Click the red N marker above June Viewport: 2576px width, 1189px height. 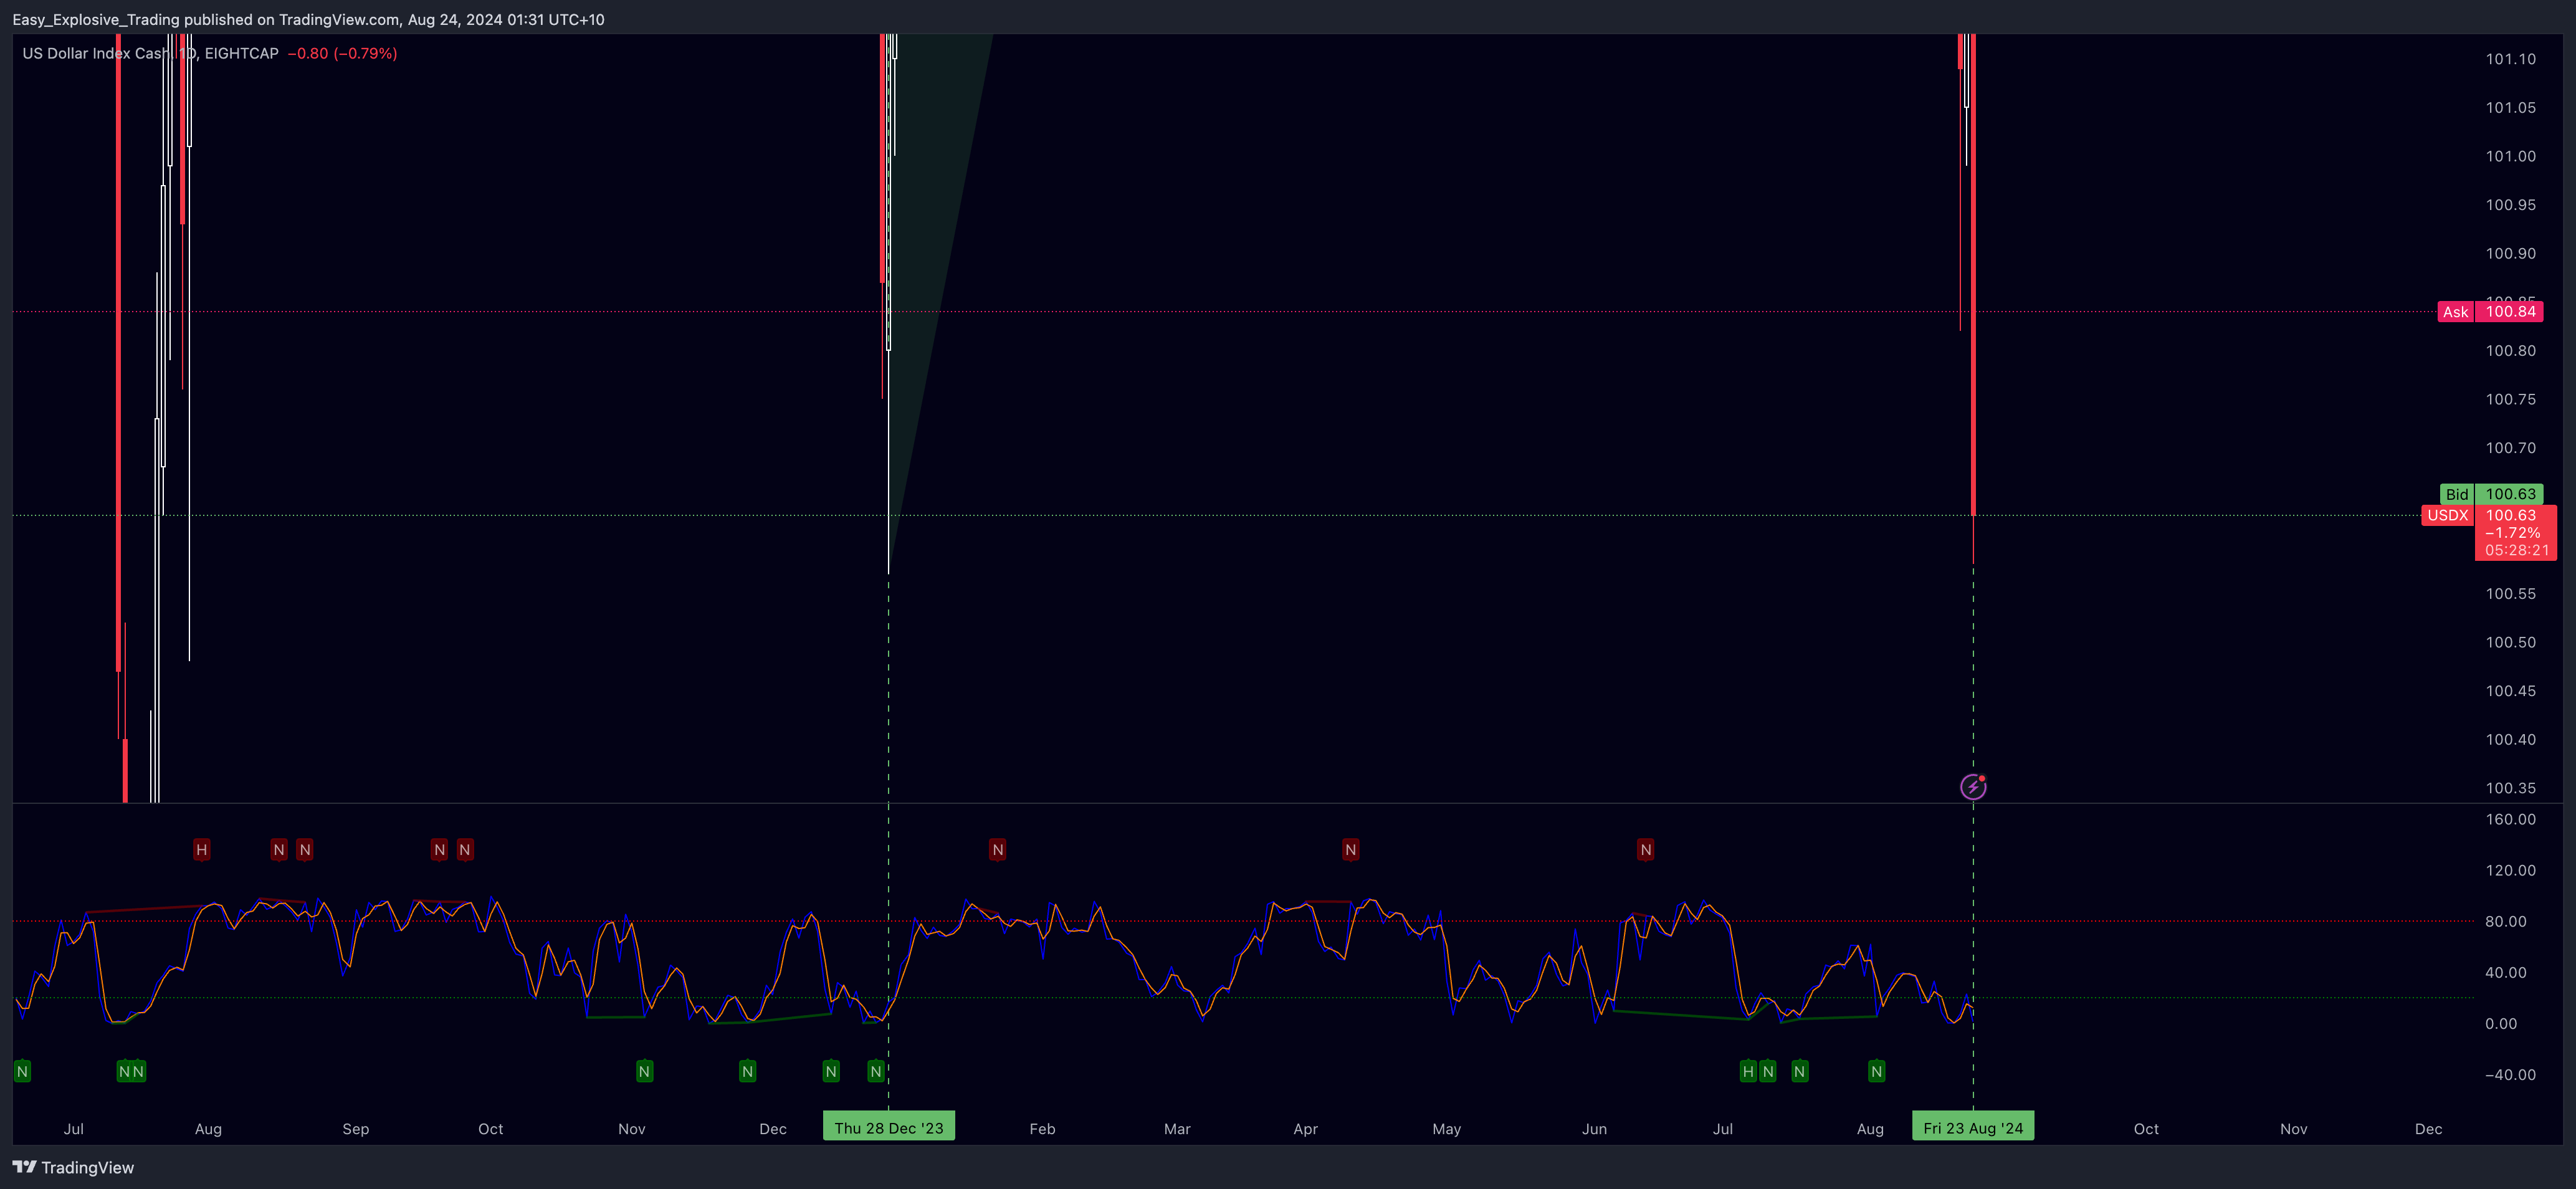[1646, 849]
